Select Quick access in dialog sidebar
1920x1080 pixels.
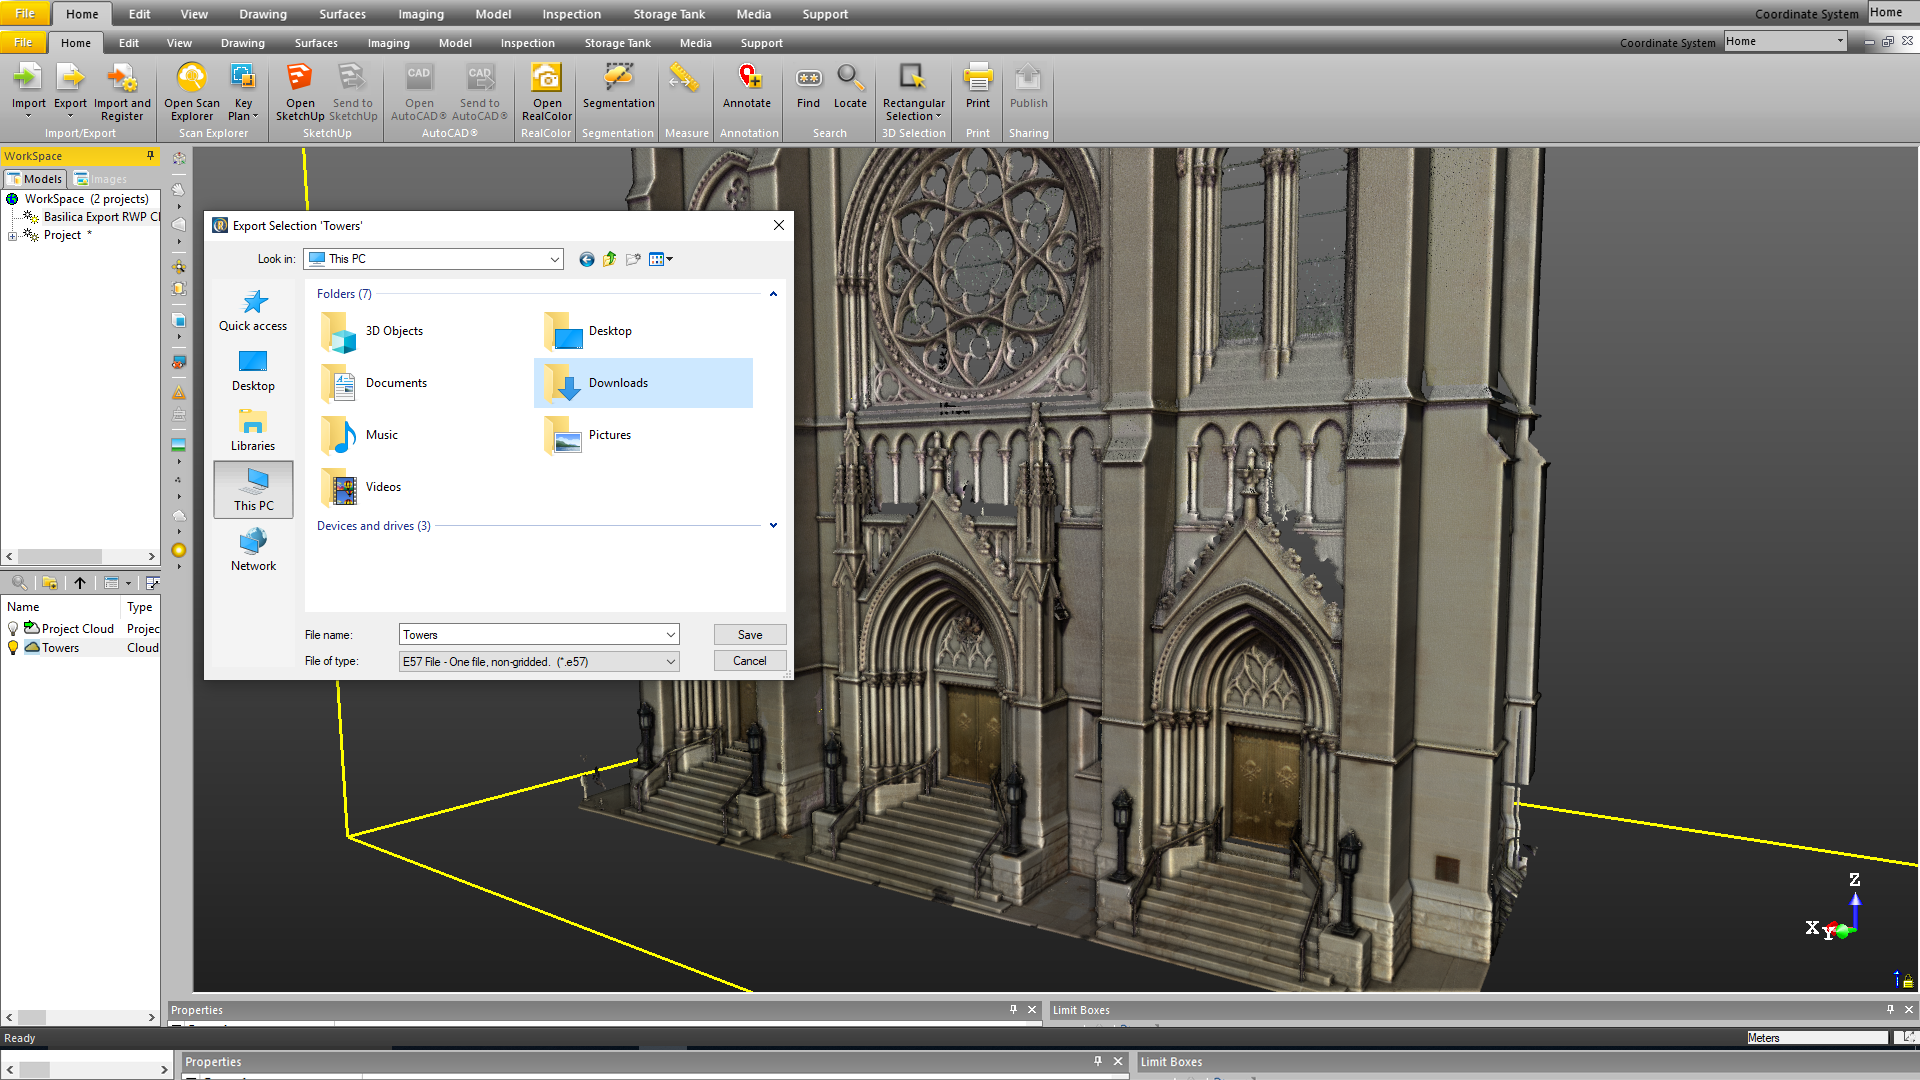click(x=253, y=310)
